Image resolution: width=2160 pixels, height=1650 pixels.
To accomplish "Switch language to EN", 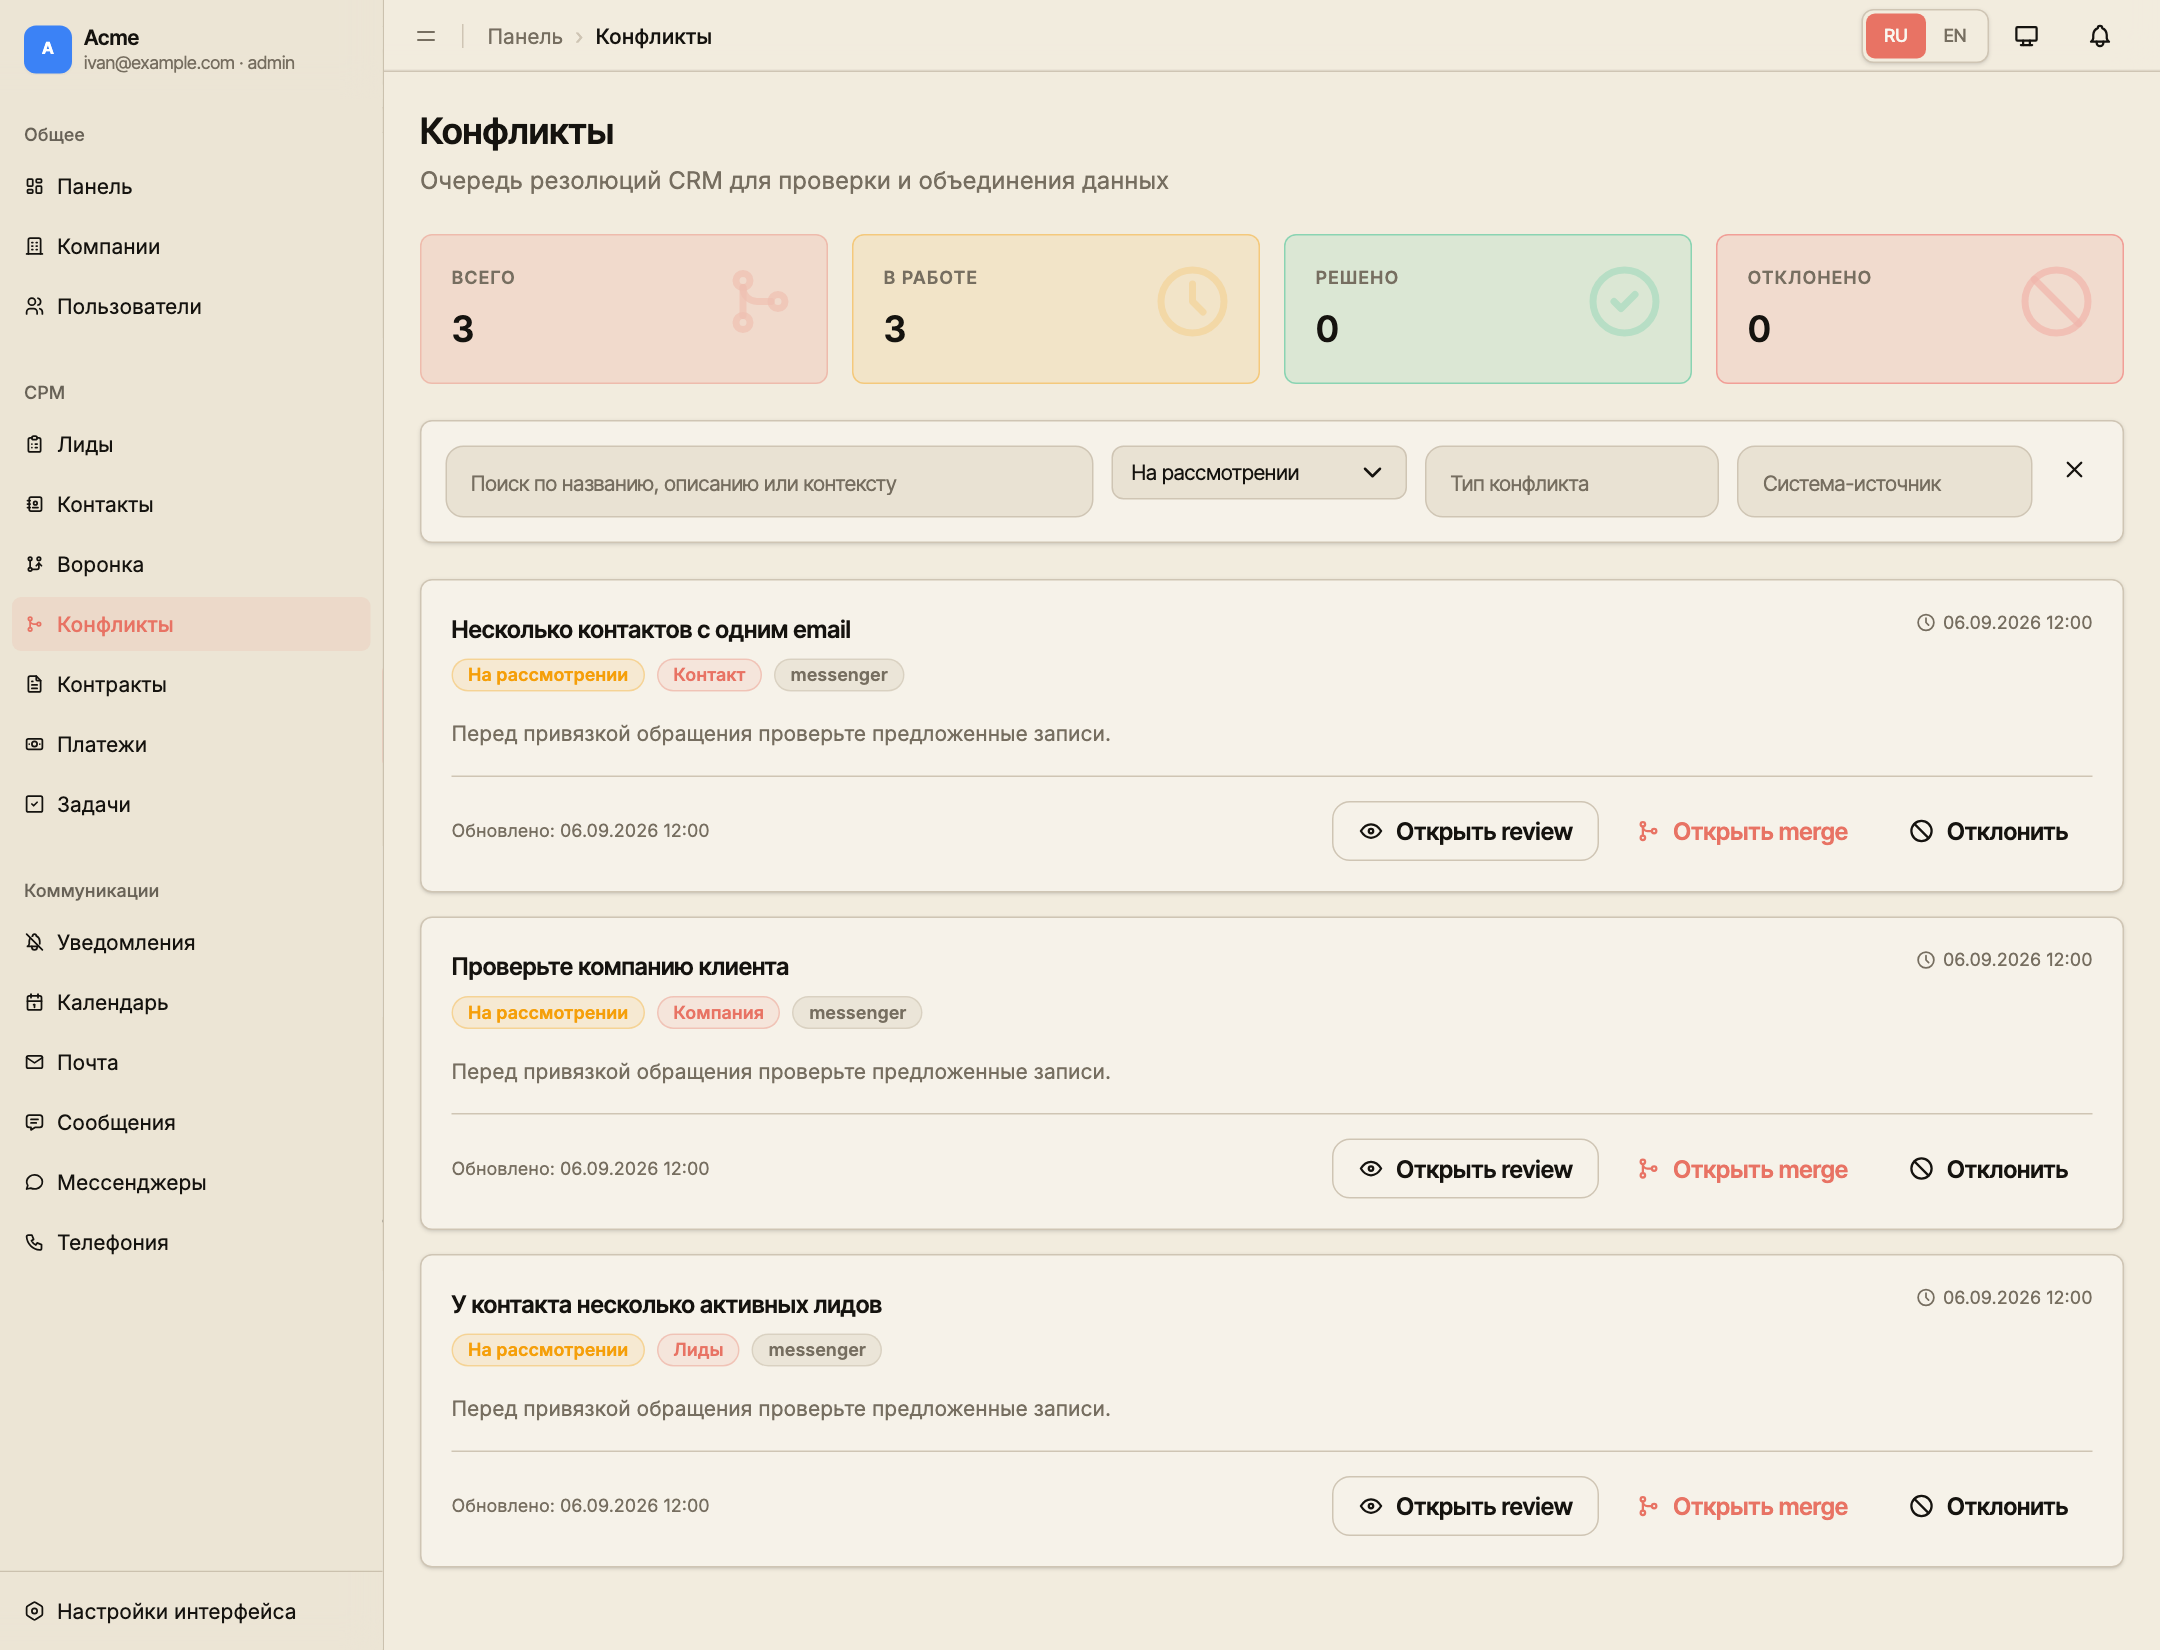I will pos(1954,36).
